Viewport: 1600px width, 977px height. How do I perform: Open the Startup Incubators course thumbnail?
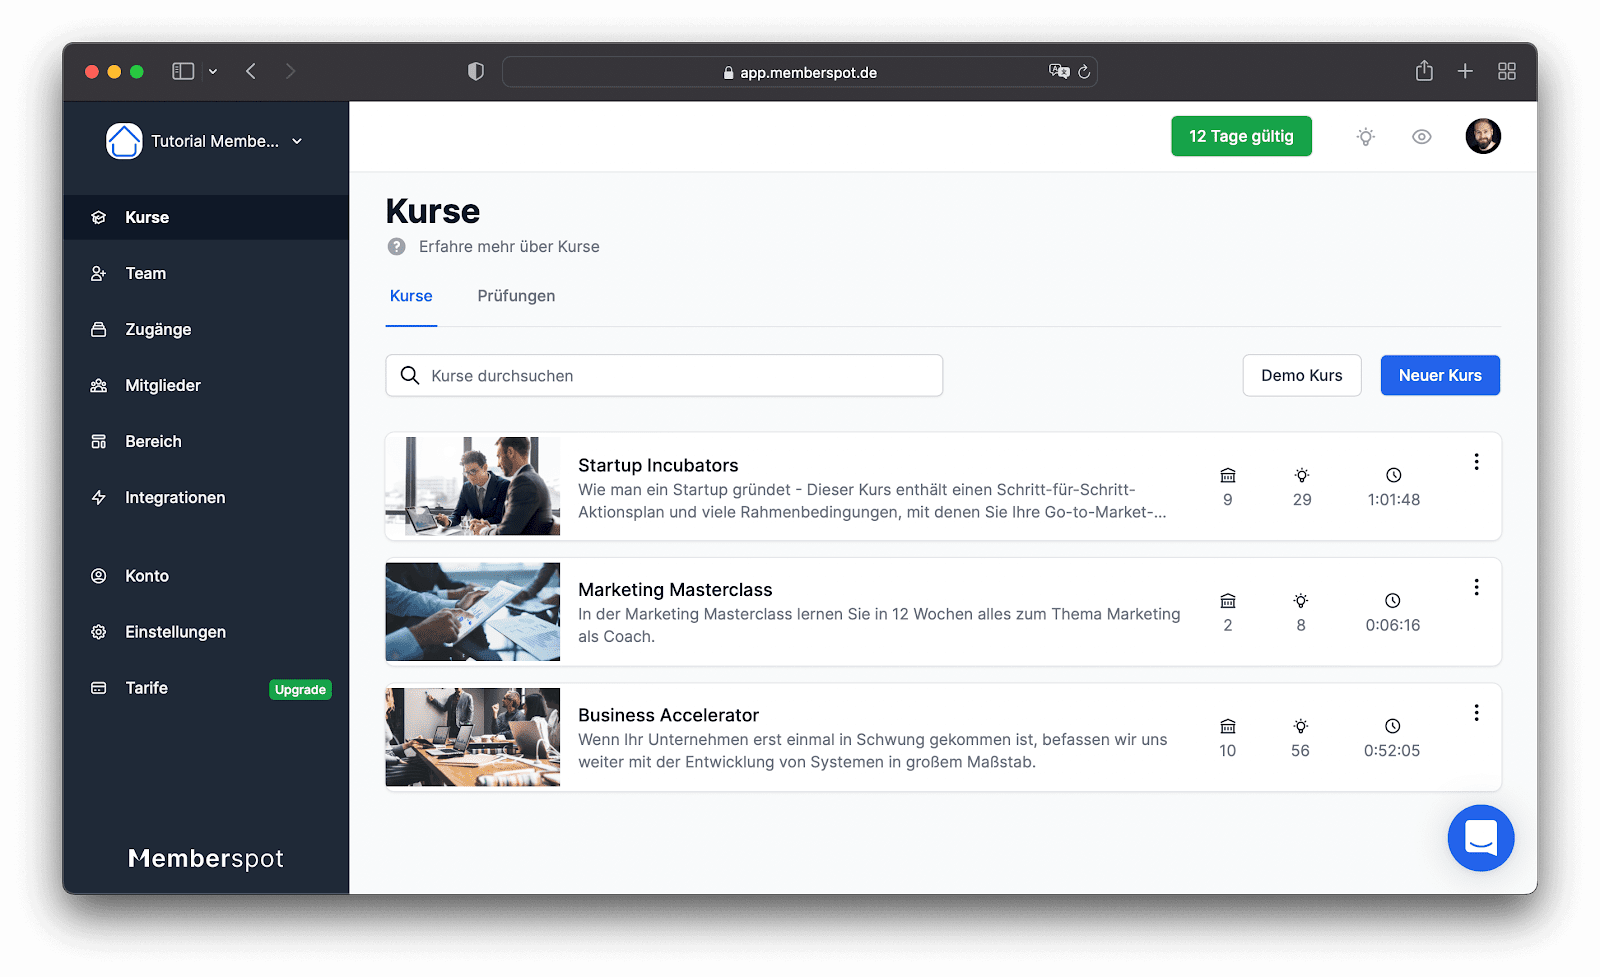coord(473,486)
